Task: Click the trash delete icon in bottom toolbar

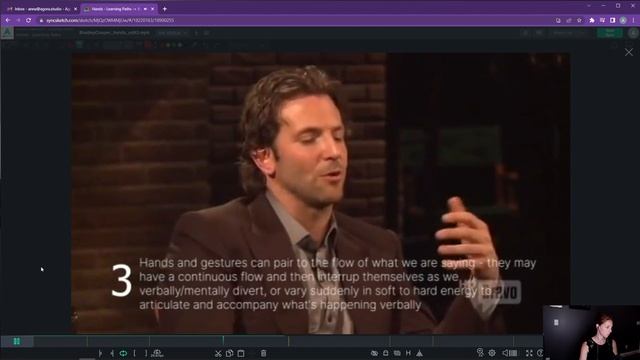Action: point(264,353)
